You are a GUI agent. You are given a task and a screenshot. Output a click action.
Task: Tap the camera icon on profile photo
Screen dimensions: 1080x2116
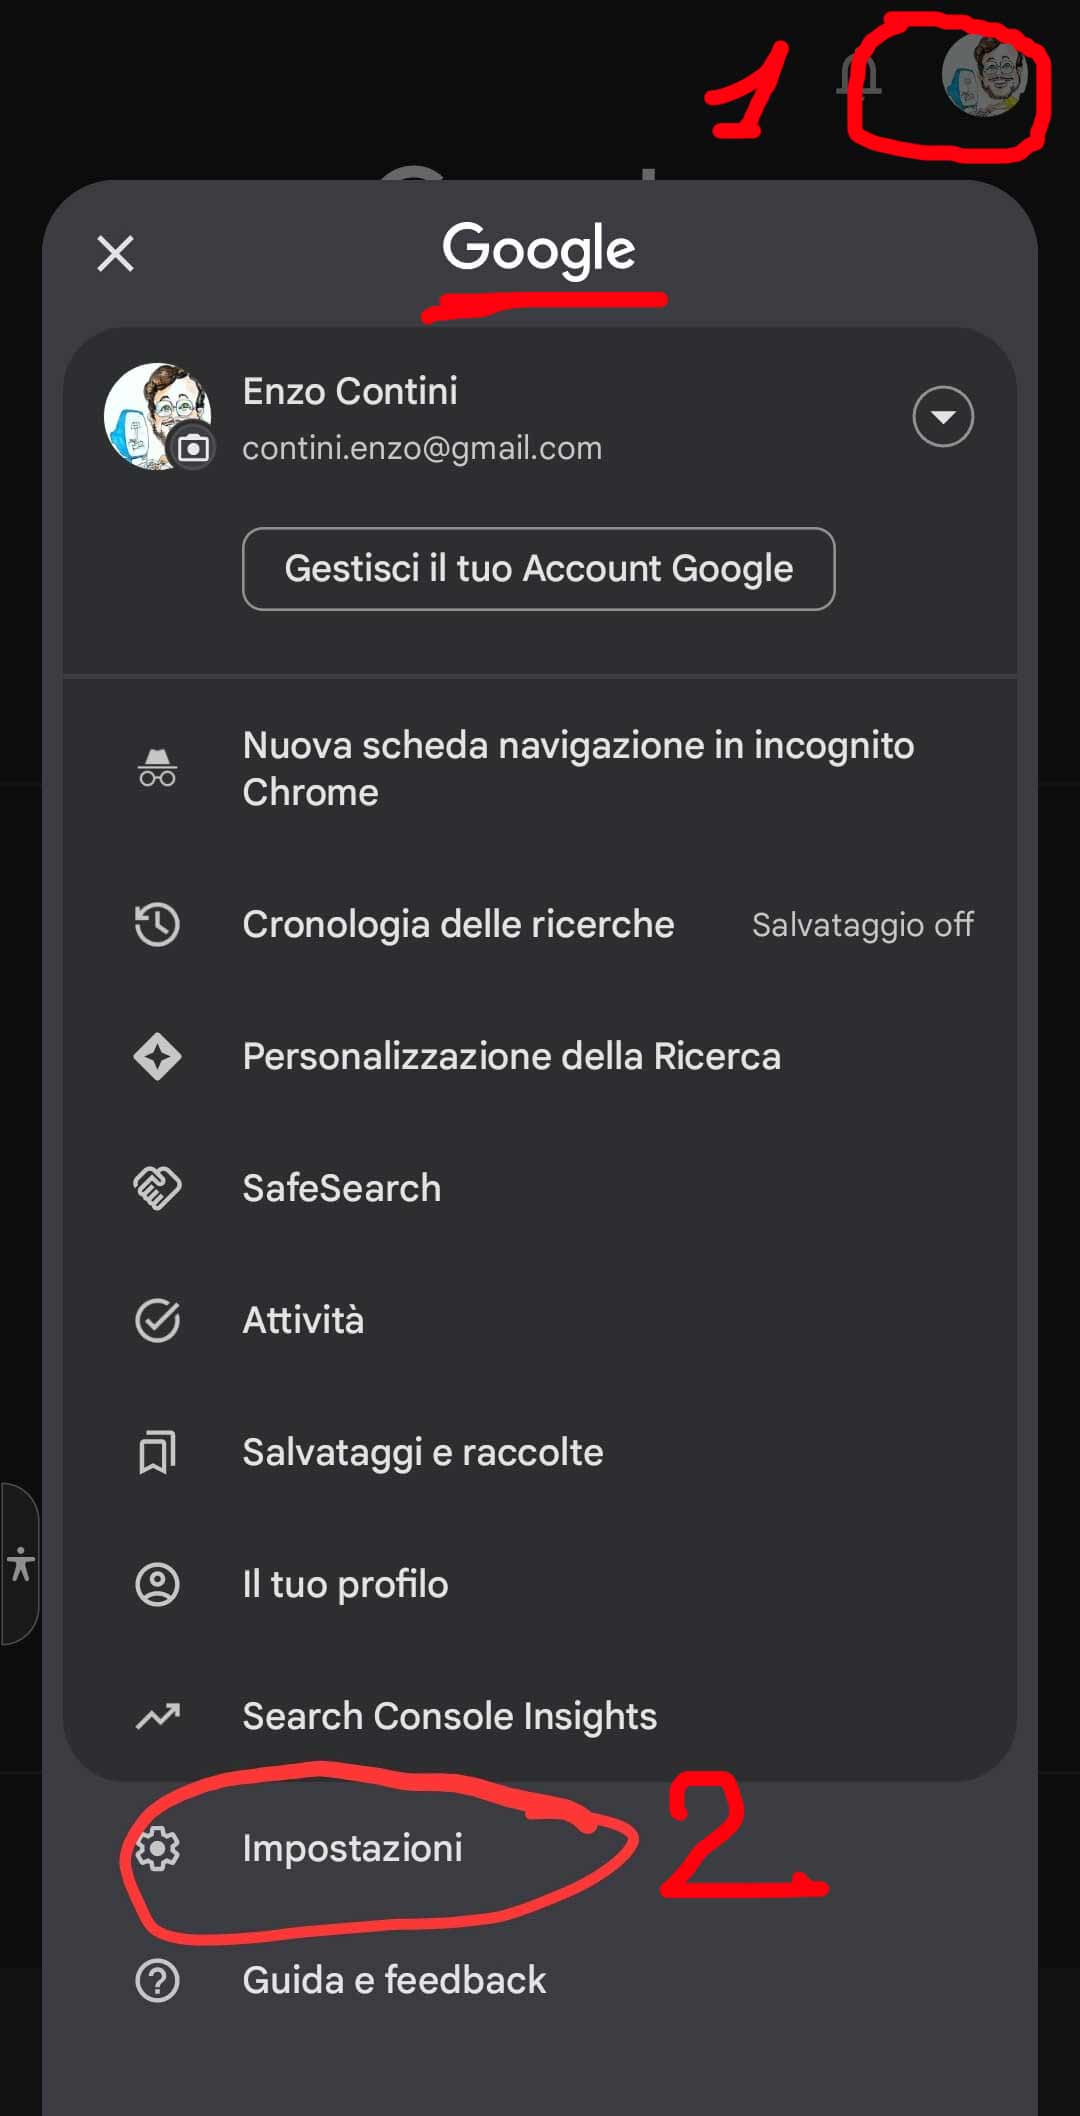[x=193, y=448]
